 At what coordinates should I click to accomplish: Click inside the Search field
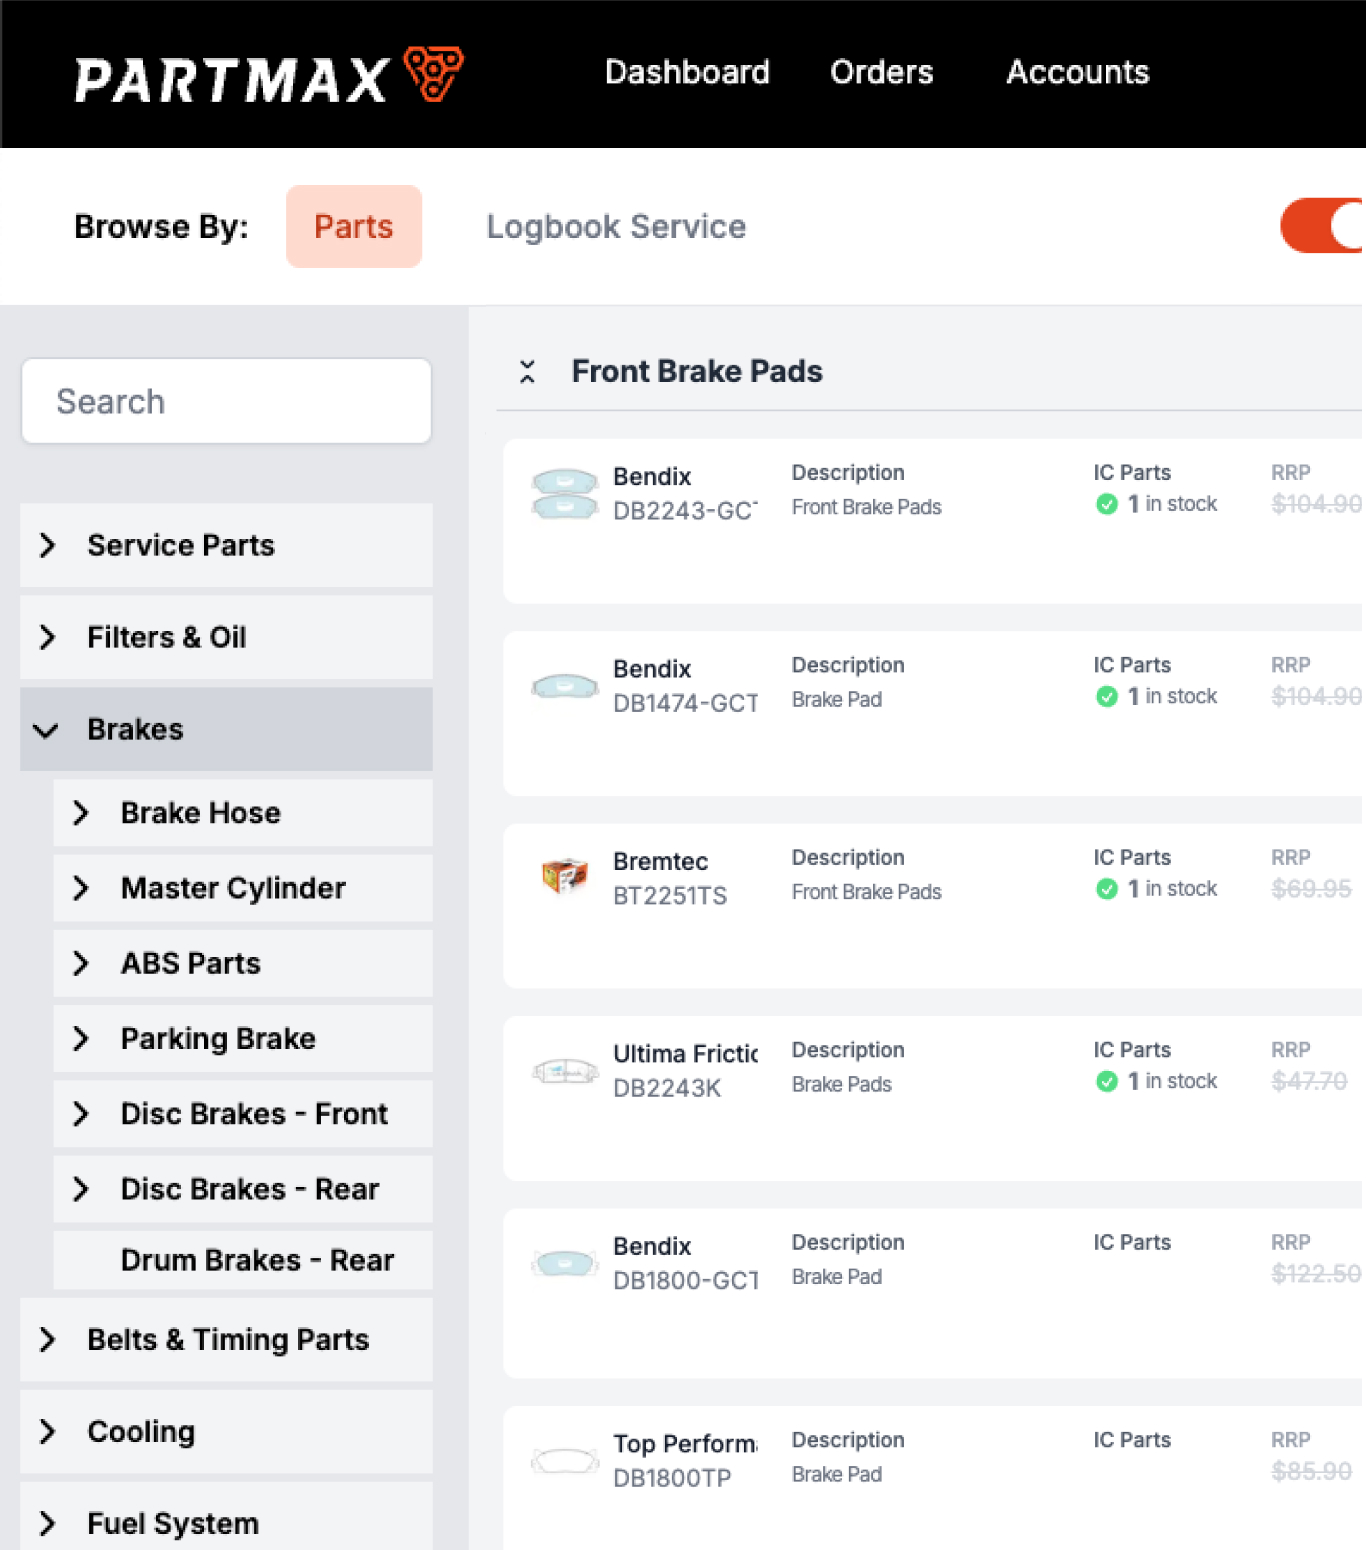tap(226, 400)
